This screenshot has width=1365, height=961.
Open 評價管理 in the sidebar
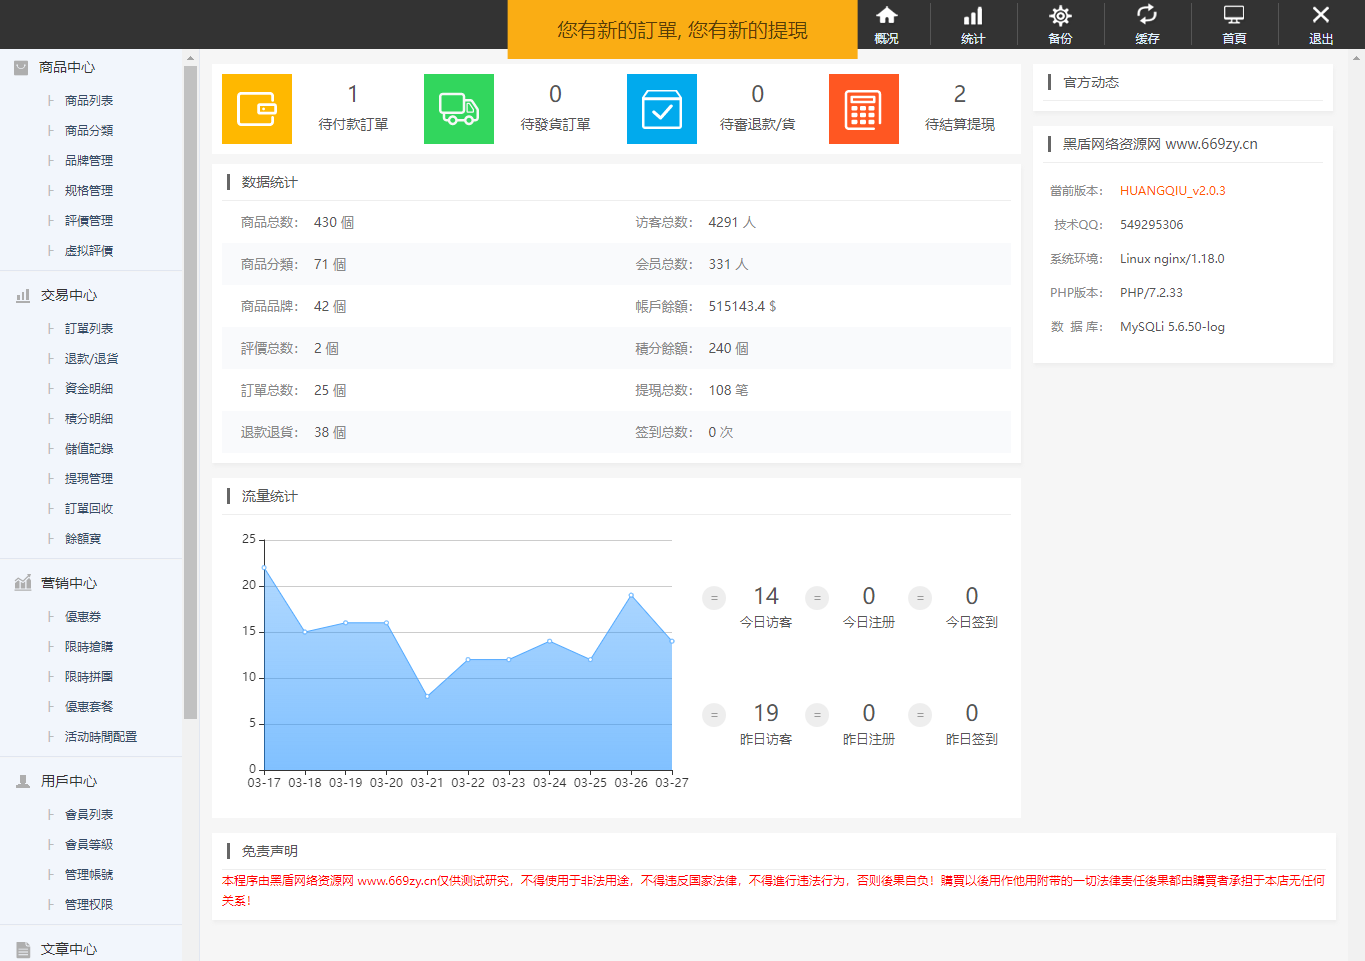point(89,221)
